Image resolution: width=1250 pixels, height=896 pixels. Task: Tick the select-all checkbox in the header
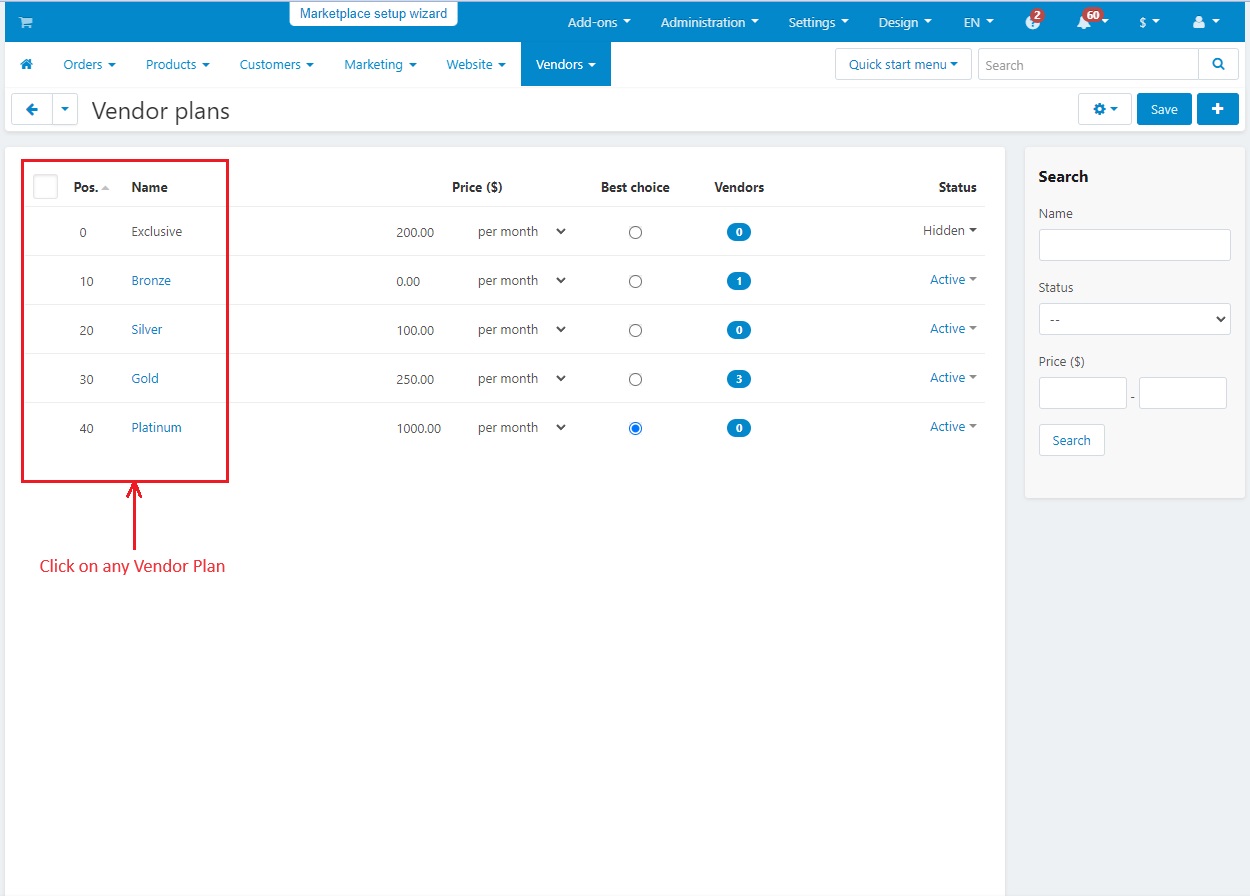coord(46,187)
